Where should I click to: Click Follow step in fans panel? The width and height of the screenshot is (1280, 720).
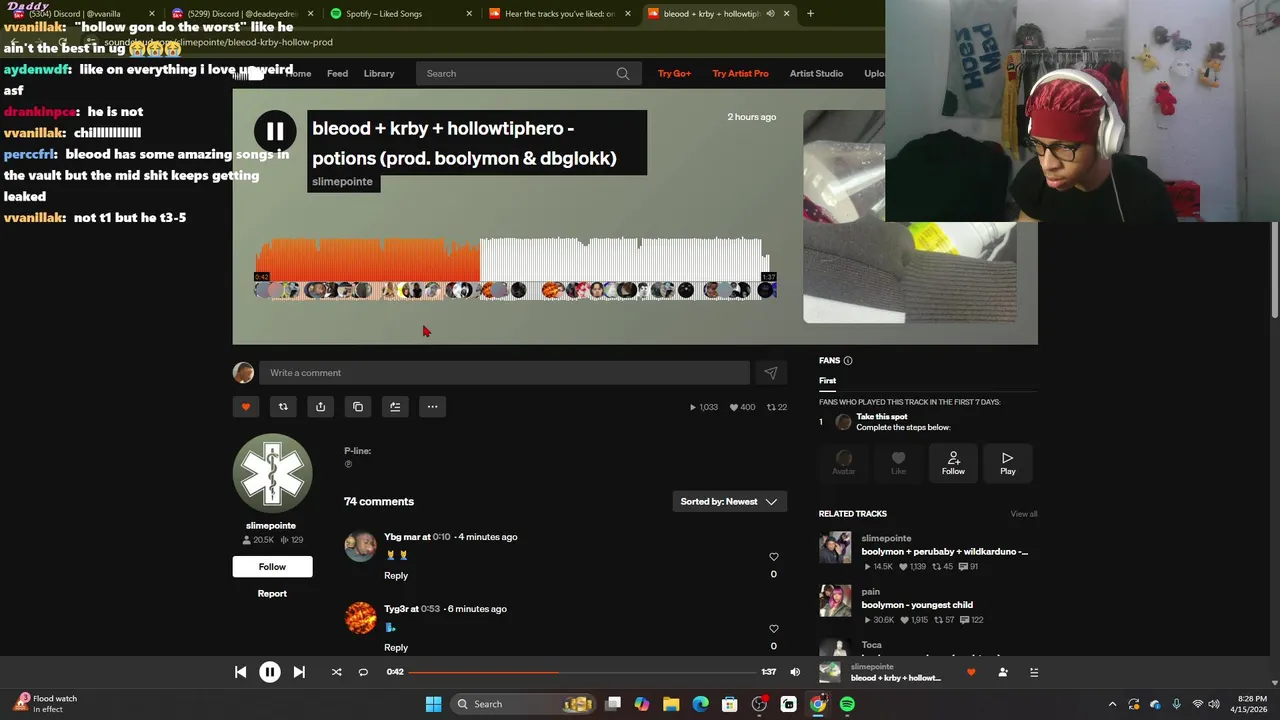953,463
